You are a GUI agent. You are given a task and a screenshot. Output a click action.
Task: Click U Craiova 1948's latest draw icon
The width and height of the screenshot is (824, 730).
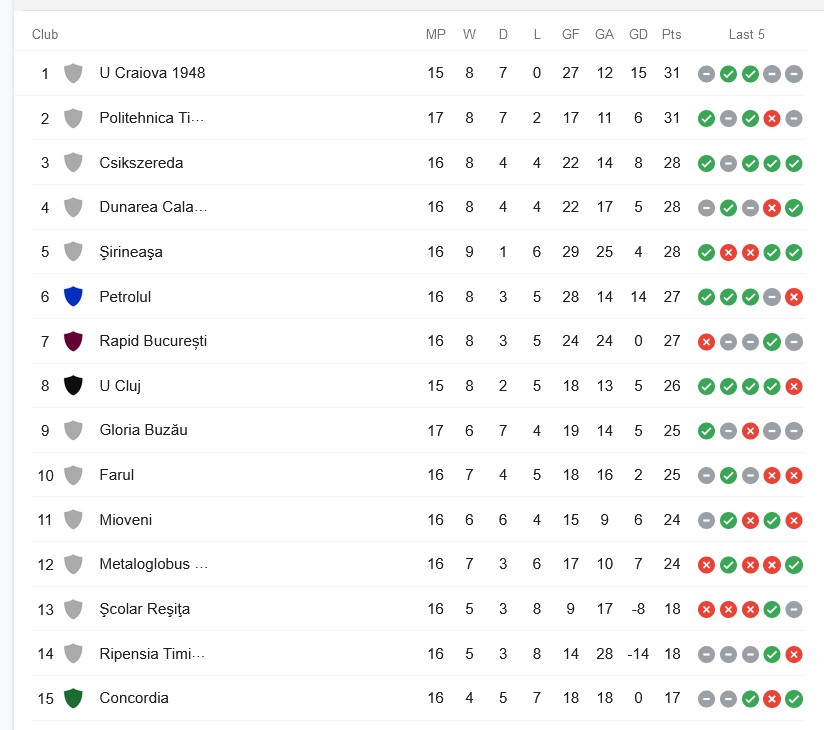(794, 74)
